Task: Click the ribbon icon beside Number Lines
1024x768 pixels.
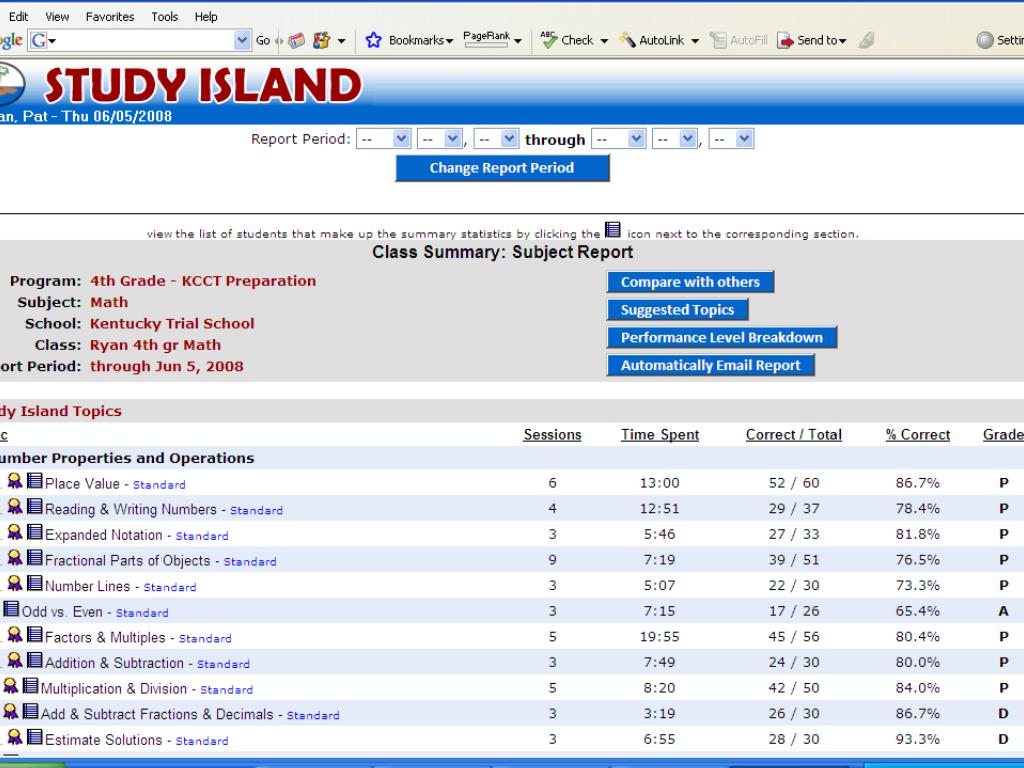Action: coord(14,584)
